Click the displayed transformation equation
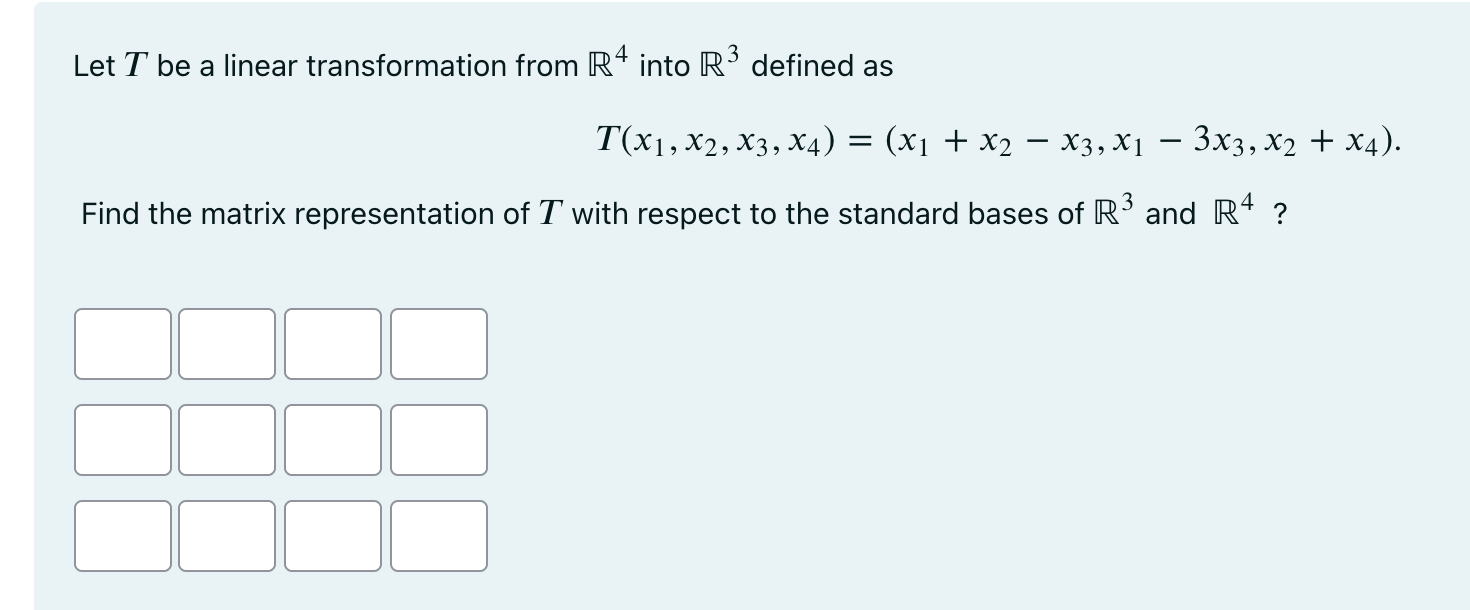Screen dimensions: 1470x610 (x=997, y=141)
